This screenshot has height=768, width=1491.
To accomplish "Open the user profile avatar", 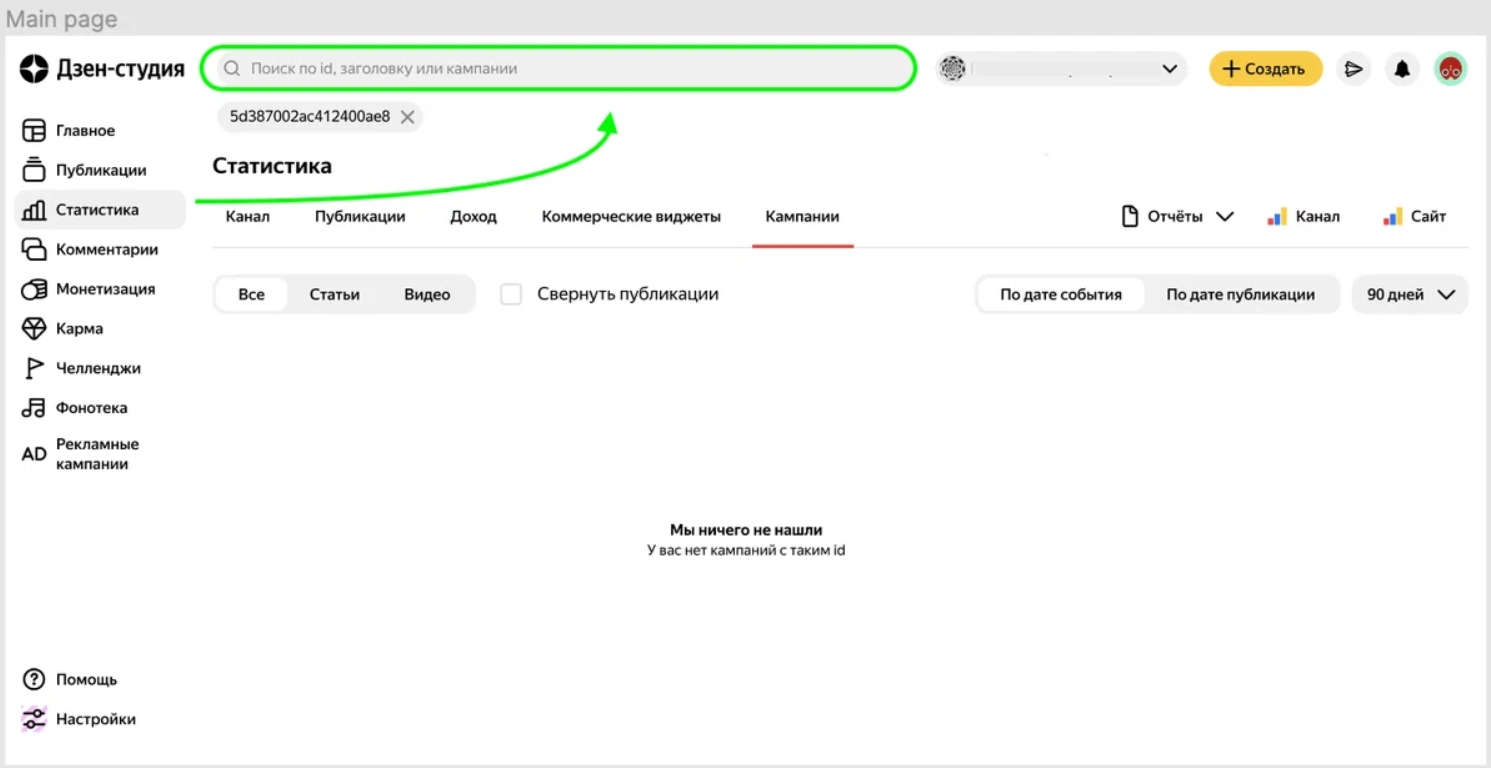I will (1450, 69).
